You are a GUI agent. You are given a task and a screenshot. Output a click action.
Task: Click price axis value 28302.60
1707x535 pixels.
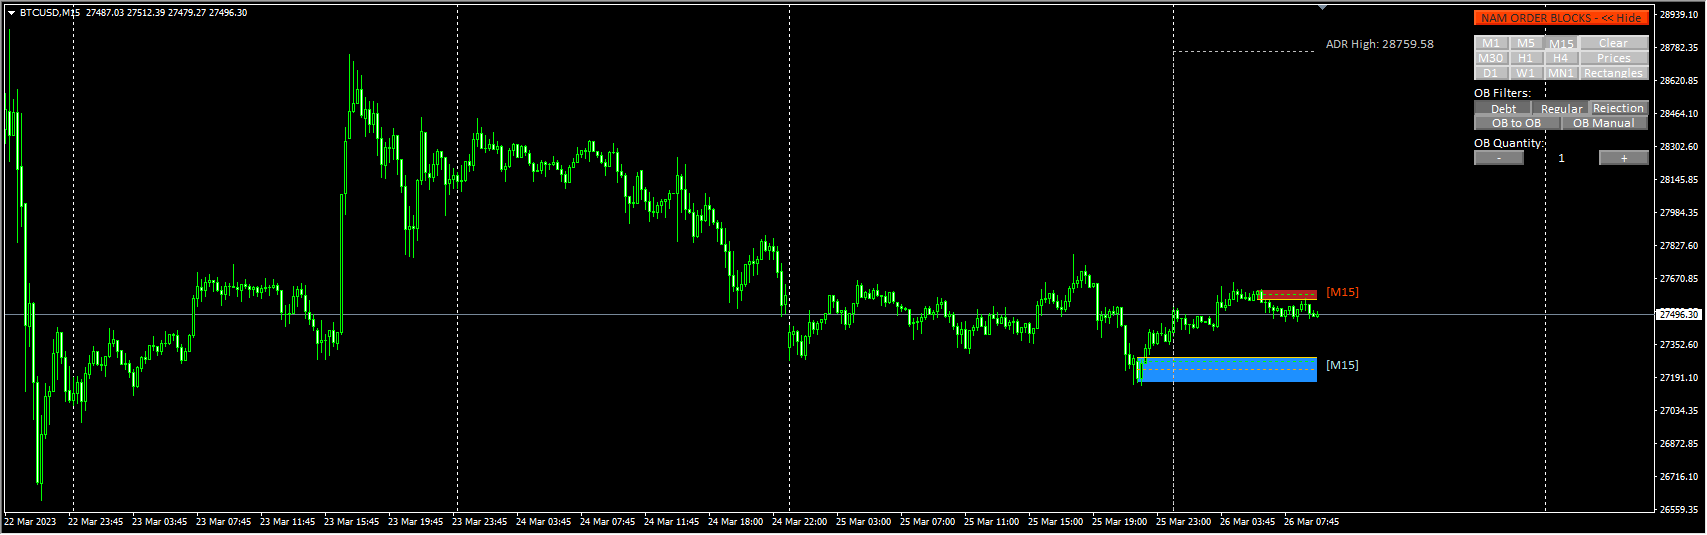tap(1679, 147)
